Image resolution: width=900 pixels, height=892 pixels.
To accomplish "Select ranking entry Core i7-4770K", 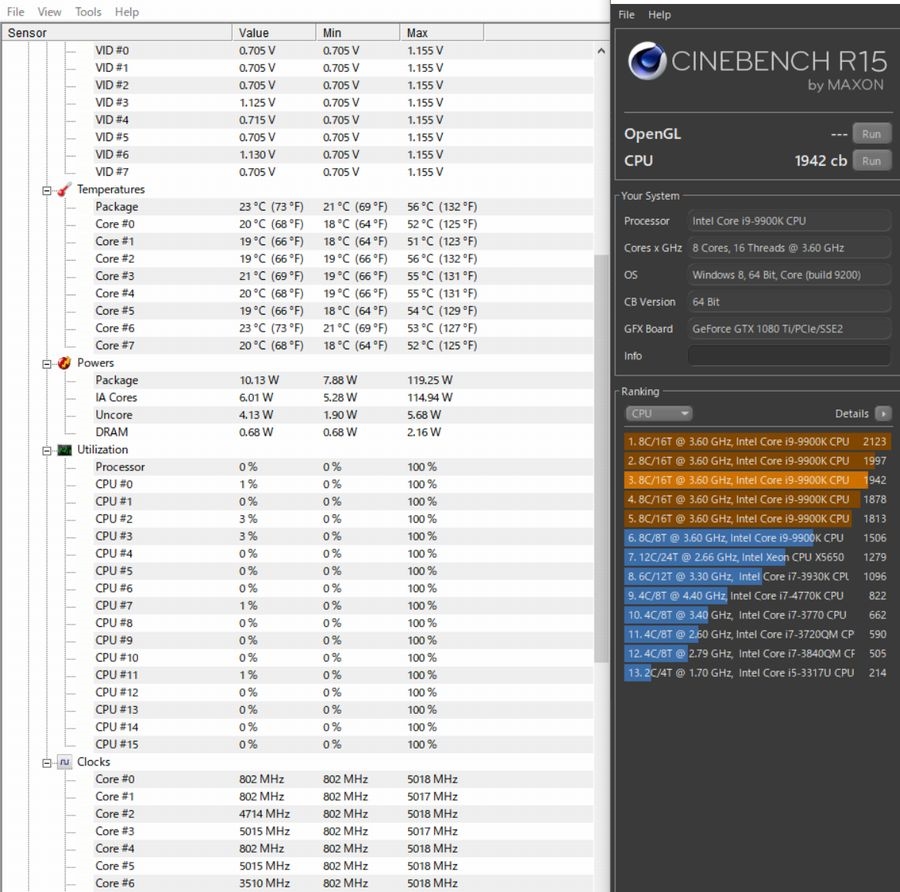I will click(757, 596).
